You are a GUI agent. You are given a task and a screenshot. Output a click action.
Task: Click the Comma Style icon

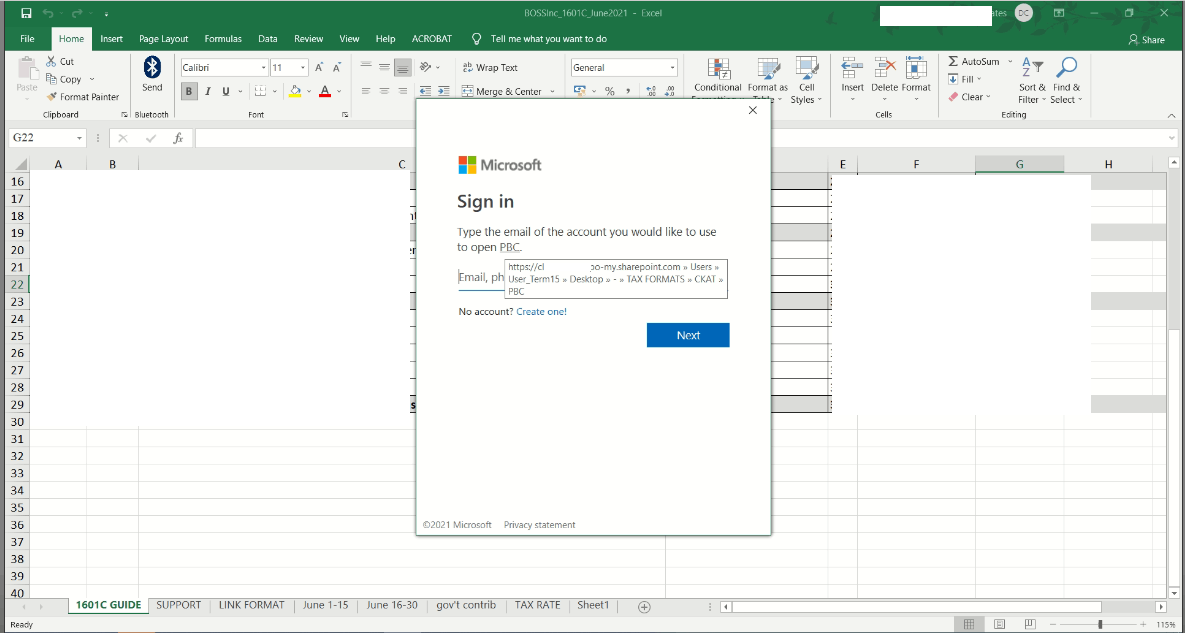point(628,91)
